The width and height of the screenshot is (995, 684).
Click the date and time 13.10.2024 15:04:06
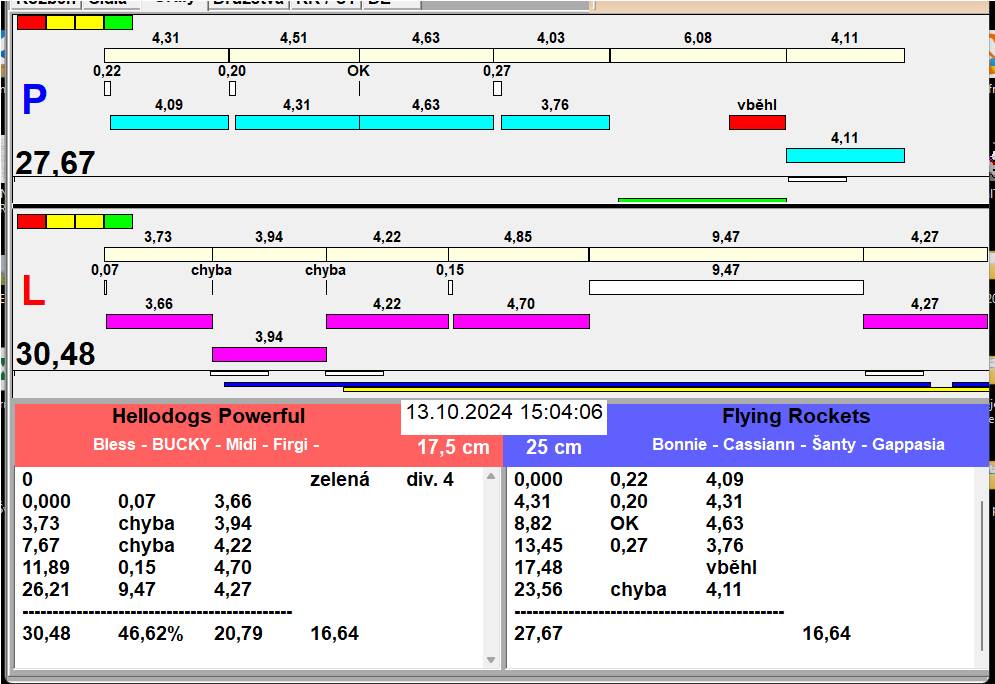tap(504, 412)
